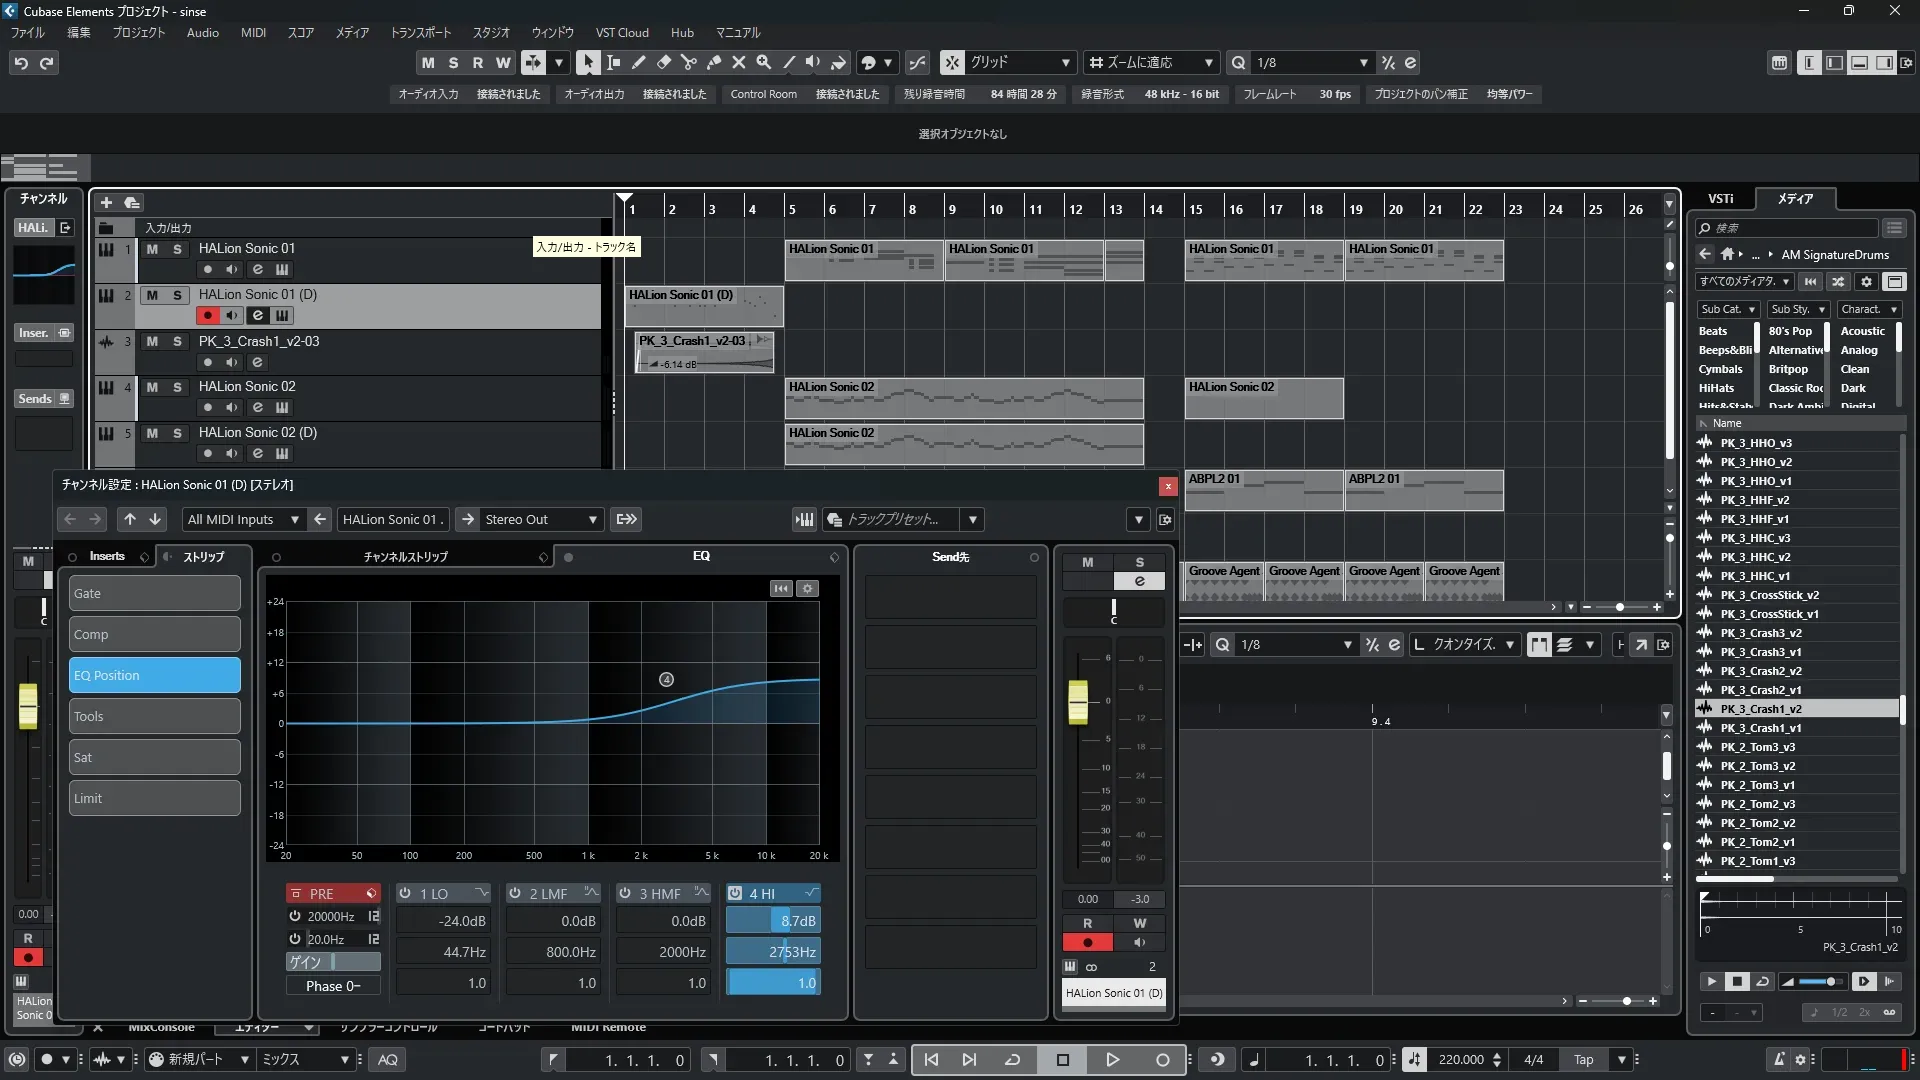Viewport: 1920px width, 1080px height.
Task: Select the EQ Position strip module
Action: click(x=154, y=675)
